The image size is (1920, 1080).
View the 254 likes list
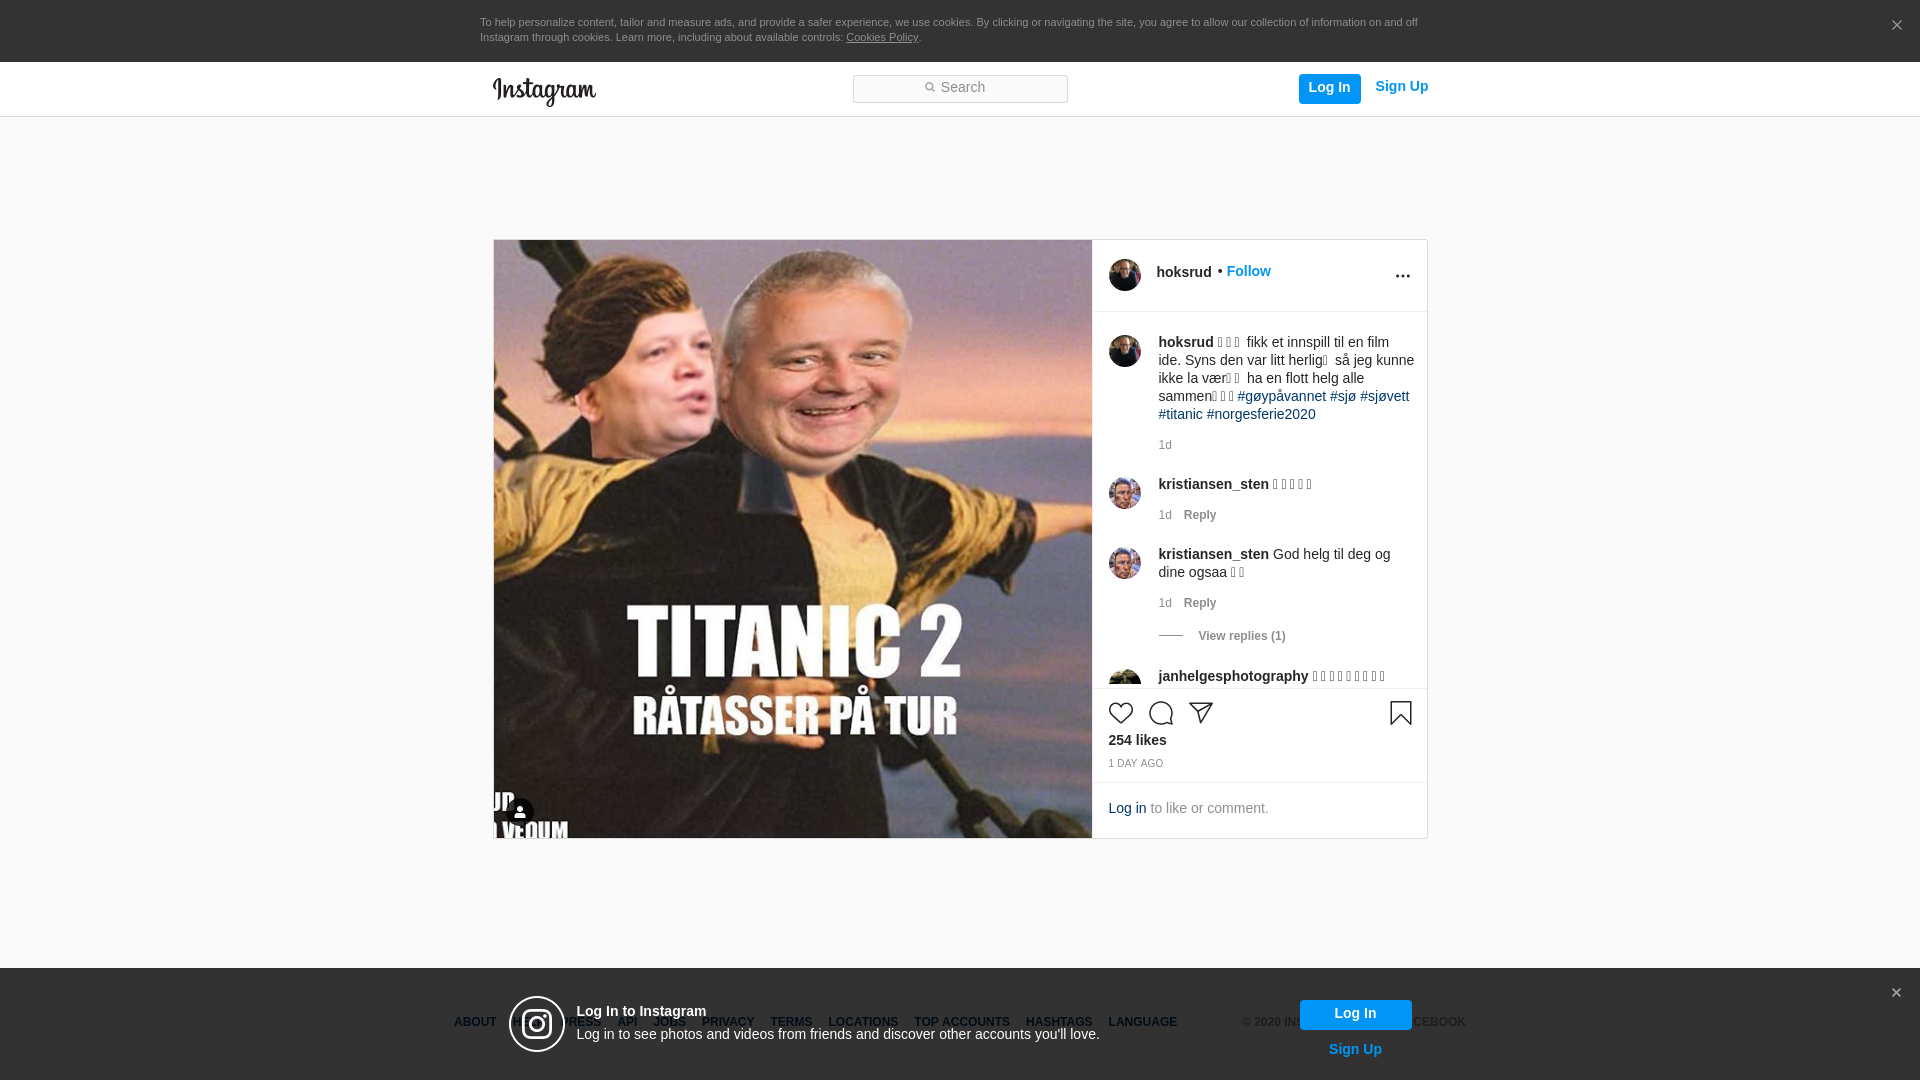tap(1137, 740)
